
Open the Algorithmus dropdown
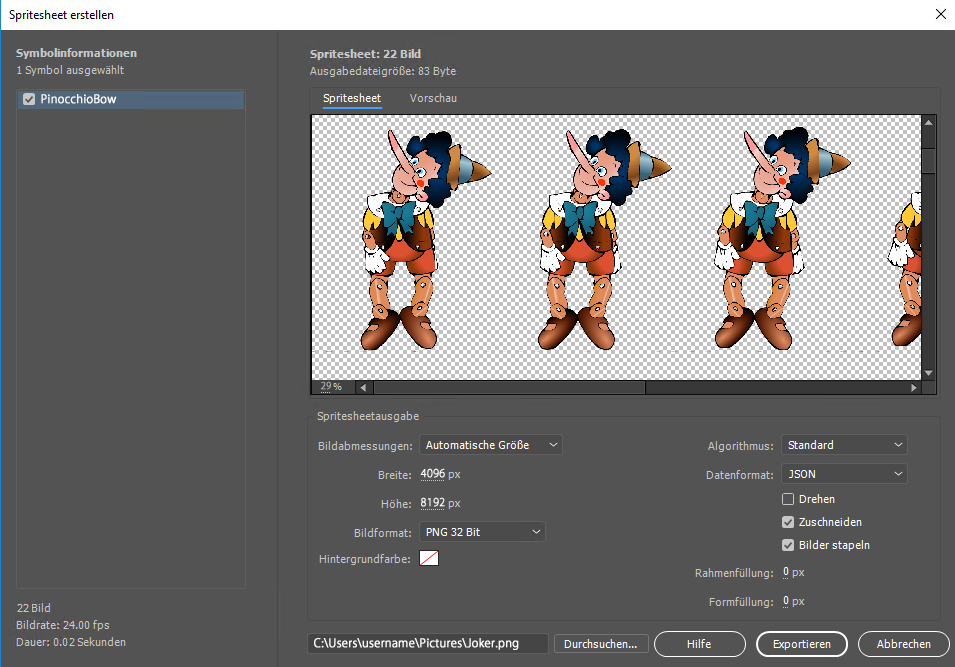point(844,444)
